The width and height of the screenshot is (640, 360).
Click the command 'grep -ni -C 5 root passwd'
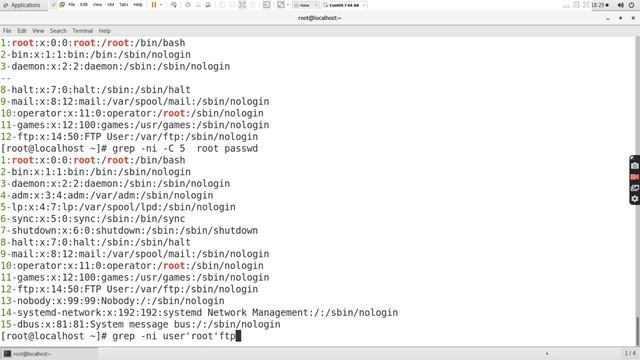coord(185,149)
